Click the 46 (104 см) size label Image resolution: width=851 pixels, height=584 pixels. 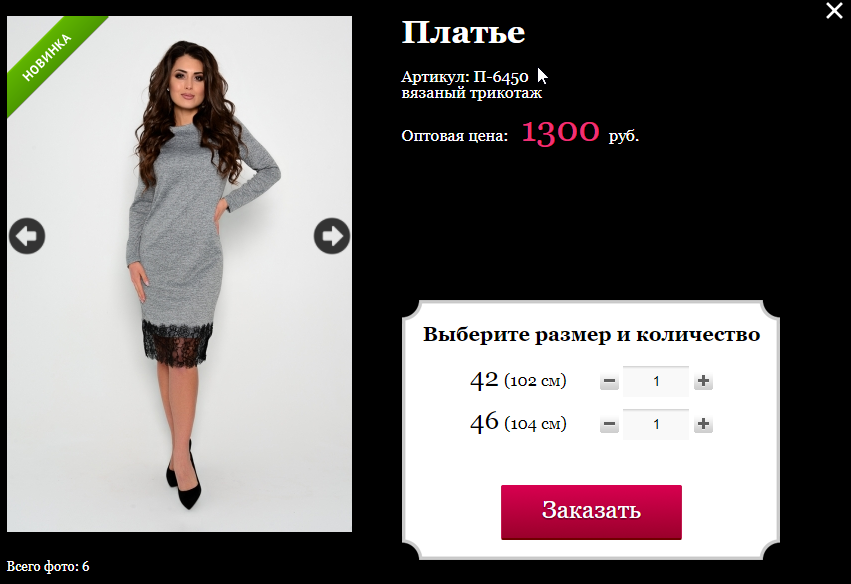(518, 423)
